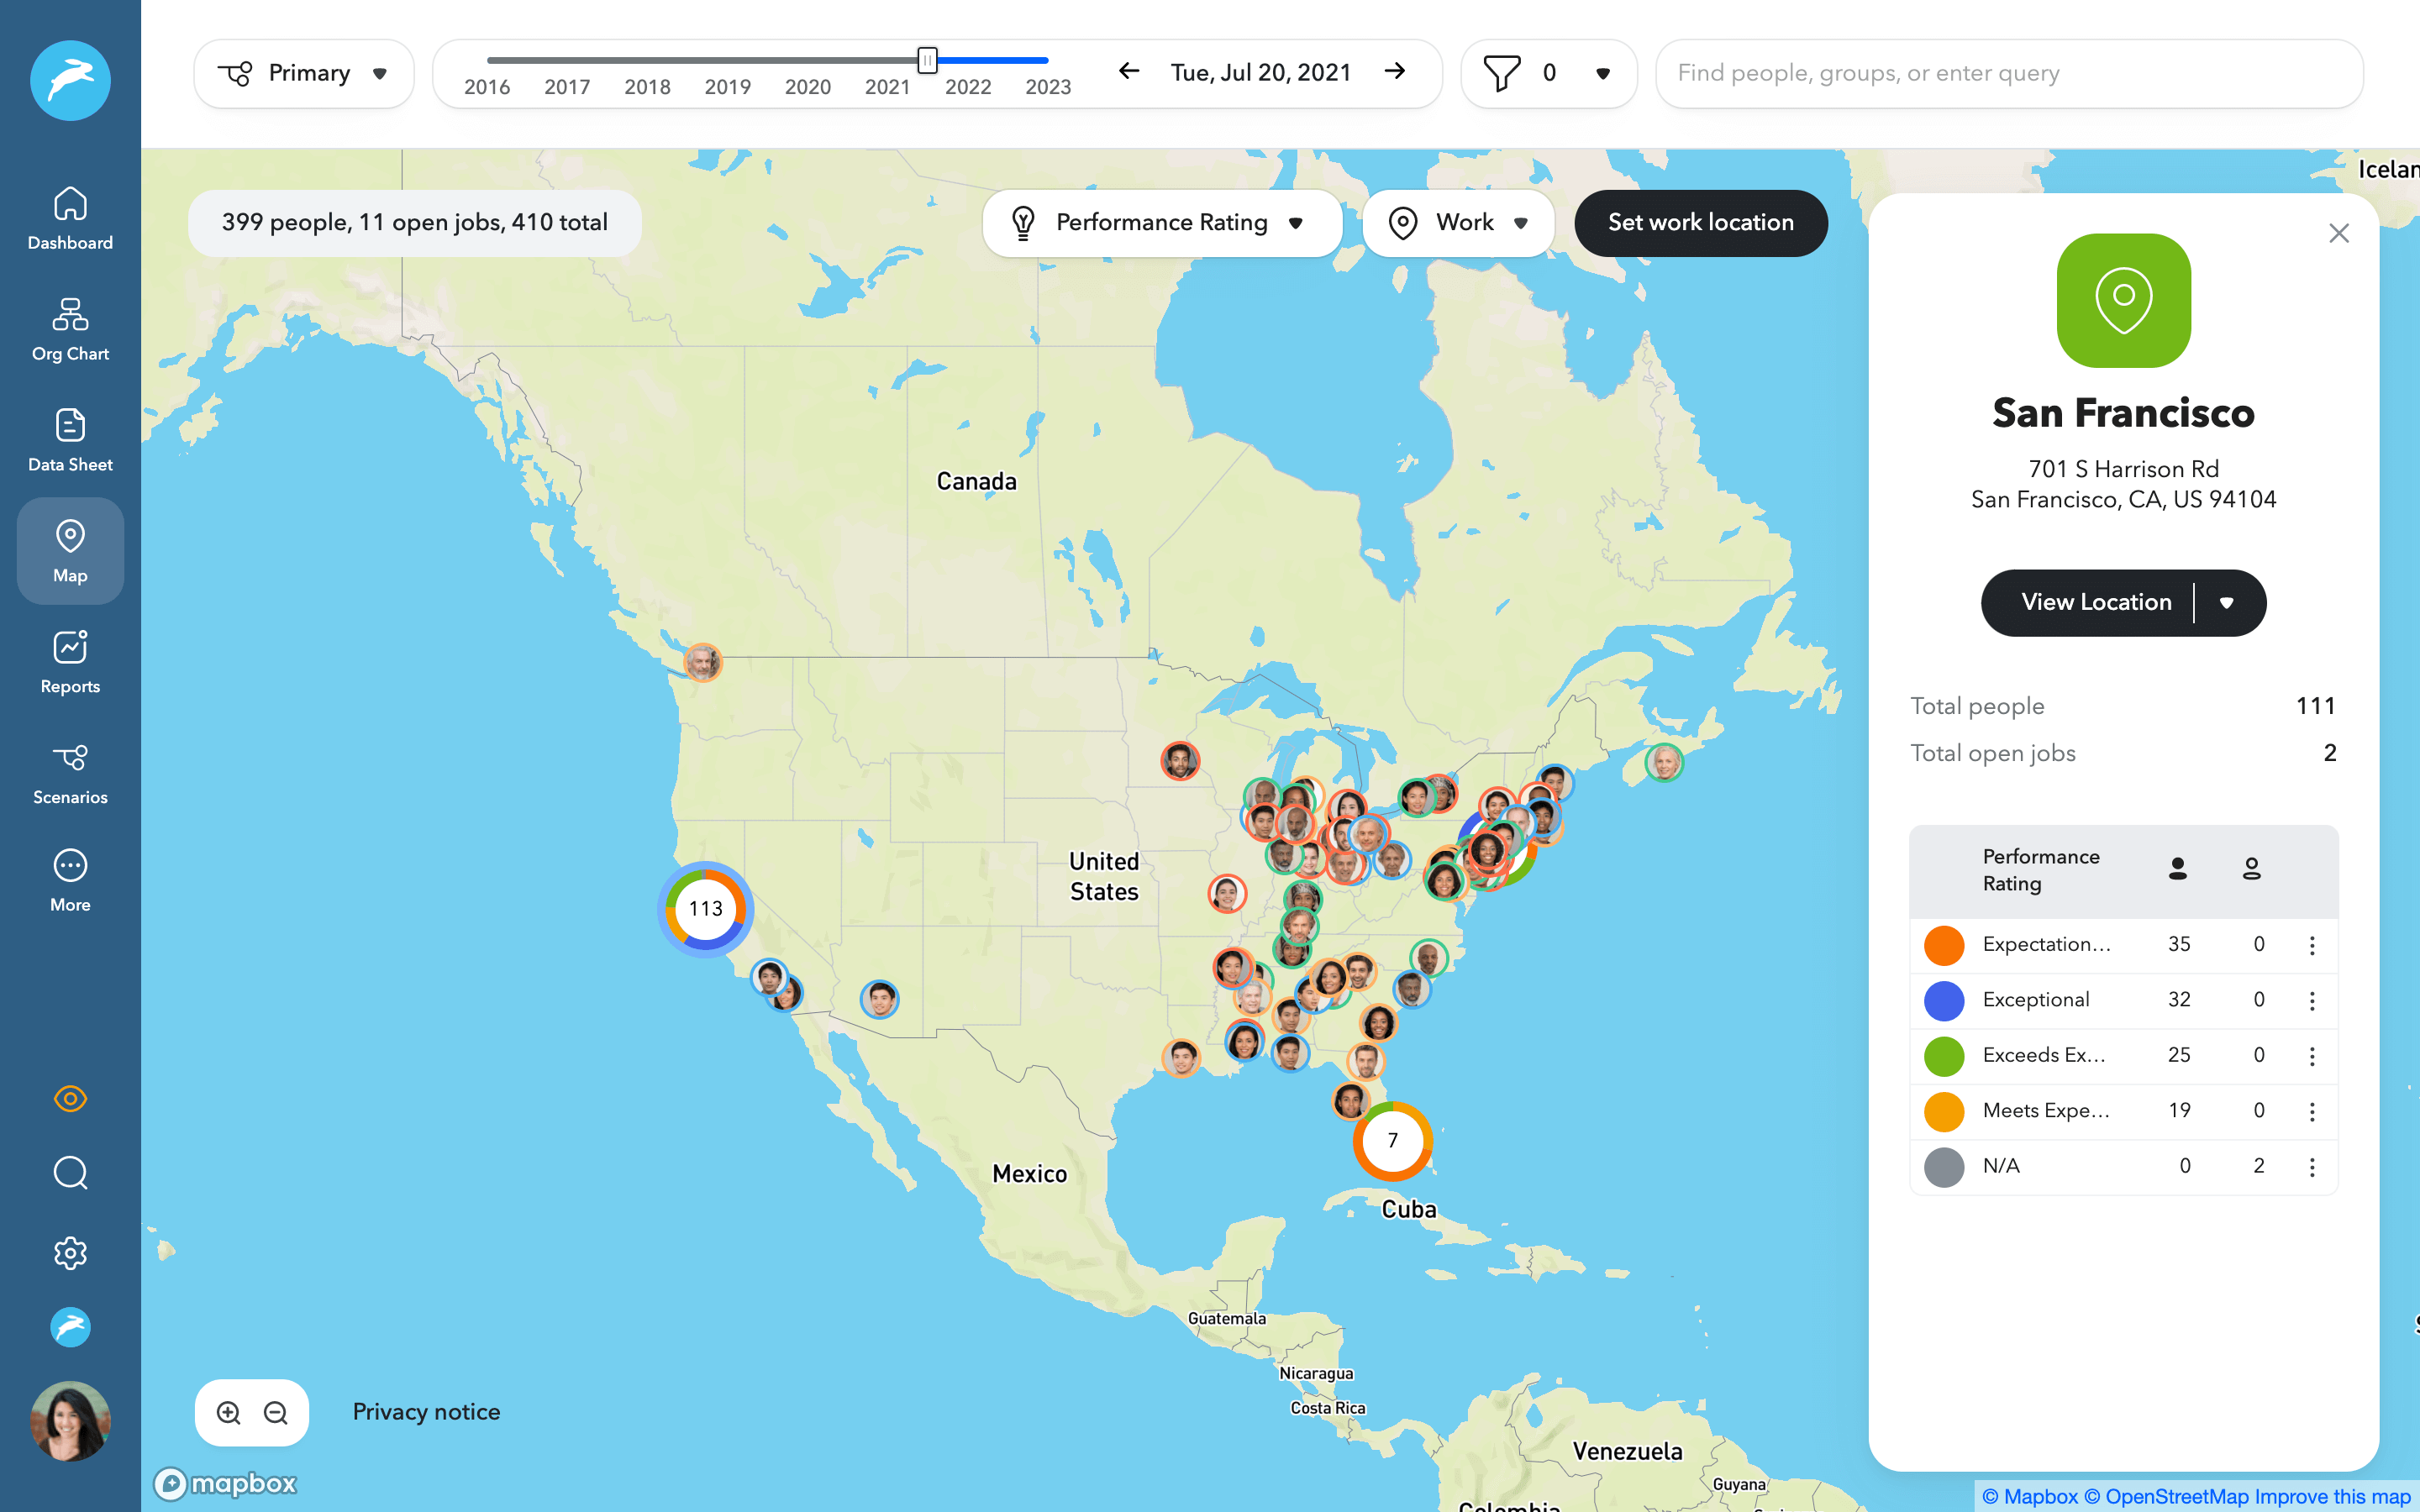Open the Data Sheet view

(x=70, y=440)
